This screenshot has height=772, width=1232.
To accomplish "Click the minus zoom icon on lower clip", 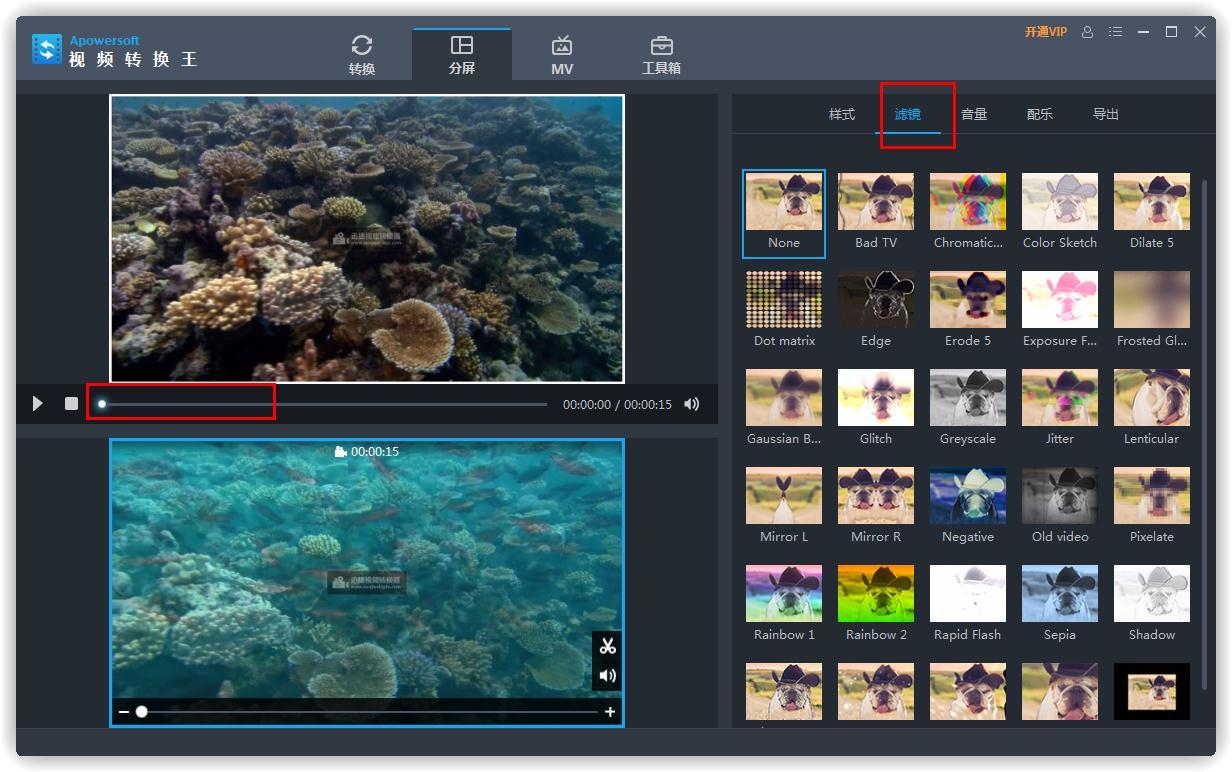I will 124,712.
